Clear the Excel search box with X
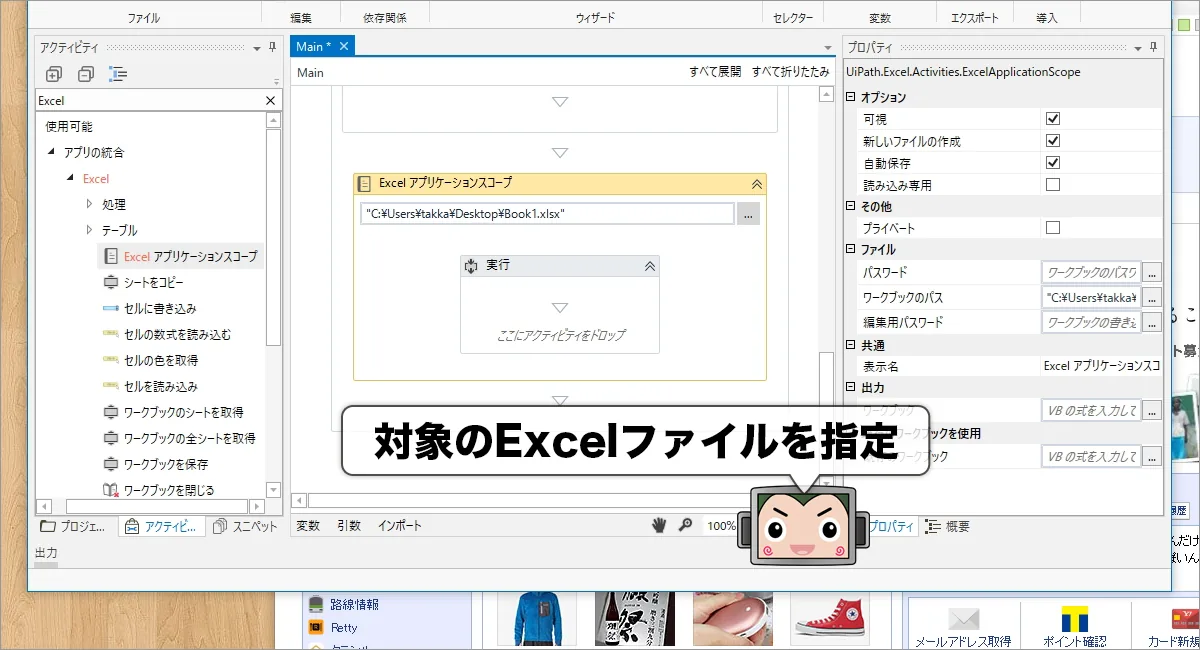This screenshot has height=650, width=1200. click(270, 101)
